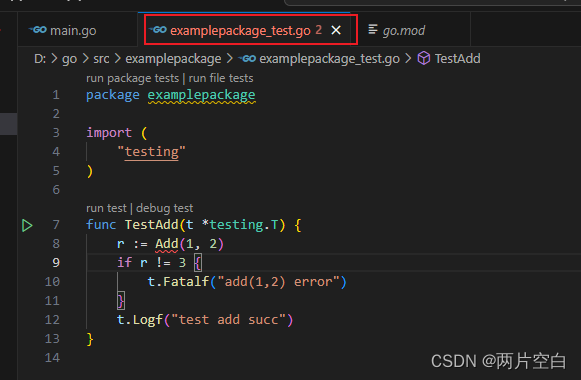The height and width of the screenshot is (380, 581).
Task: Click the Go icon on examplepackage_test.go tab
Action: pyautogui.click(x=158, y=30)
